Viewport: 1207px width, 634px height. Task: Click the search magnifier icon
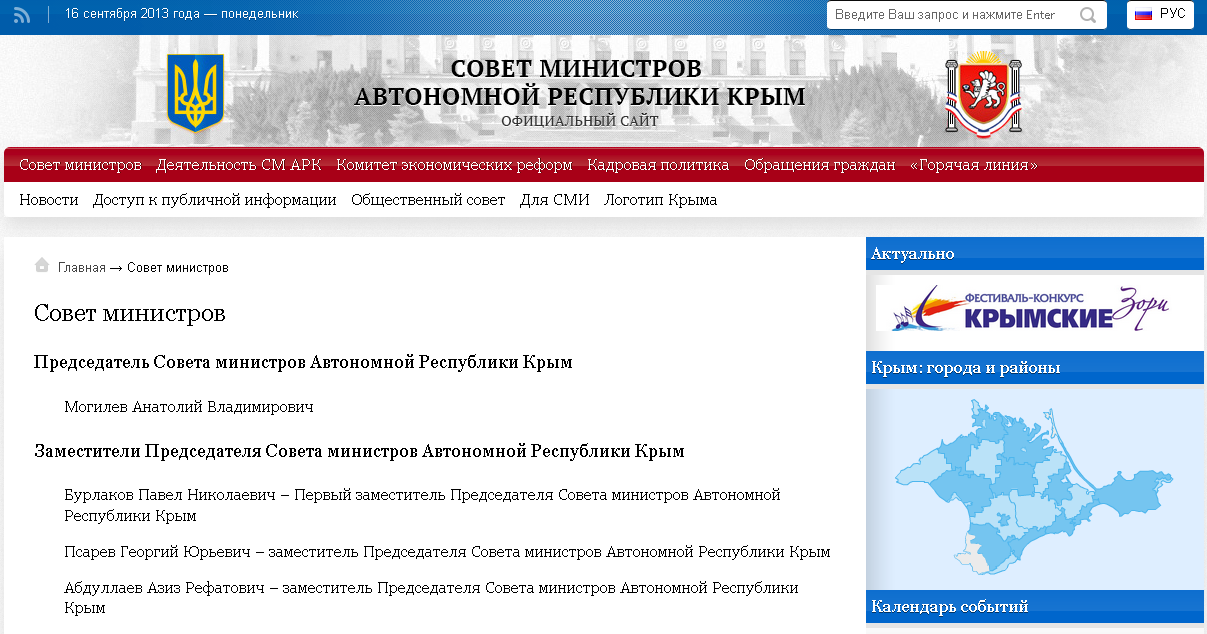[x=1089, y=15]
